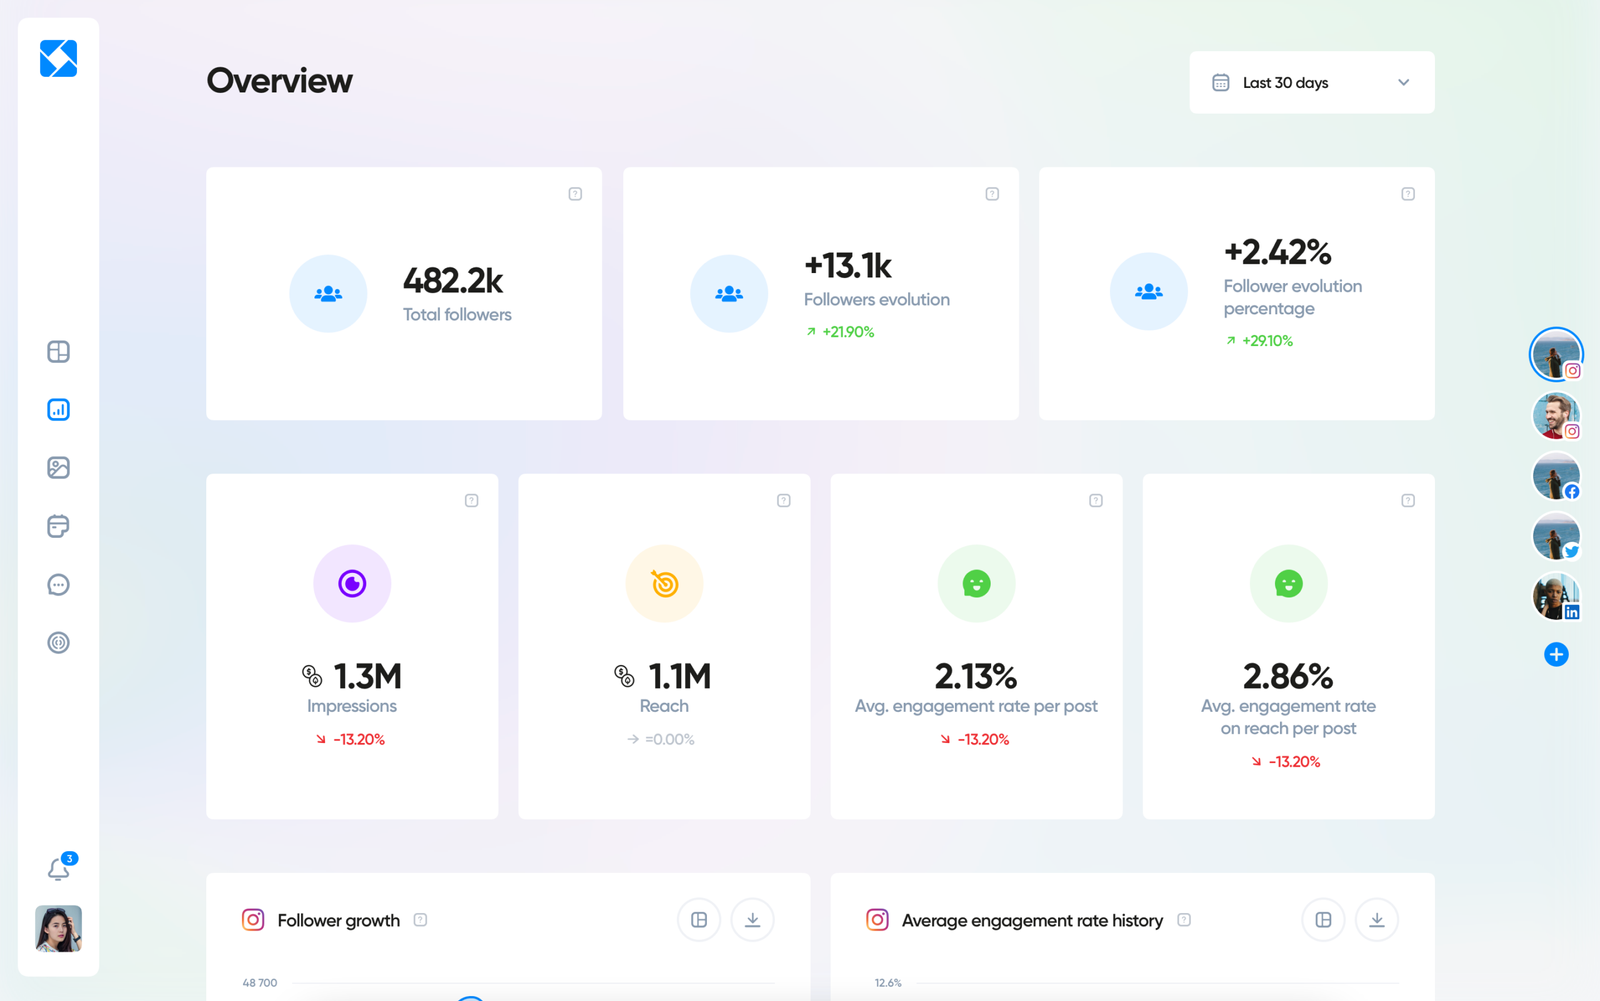
Task: Download the Average engagement rate history chart
Action: coord(1377,919)
